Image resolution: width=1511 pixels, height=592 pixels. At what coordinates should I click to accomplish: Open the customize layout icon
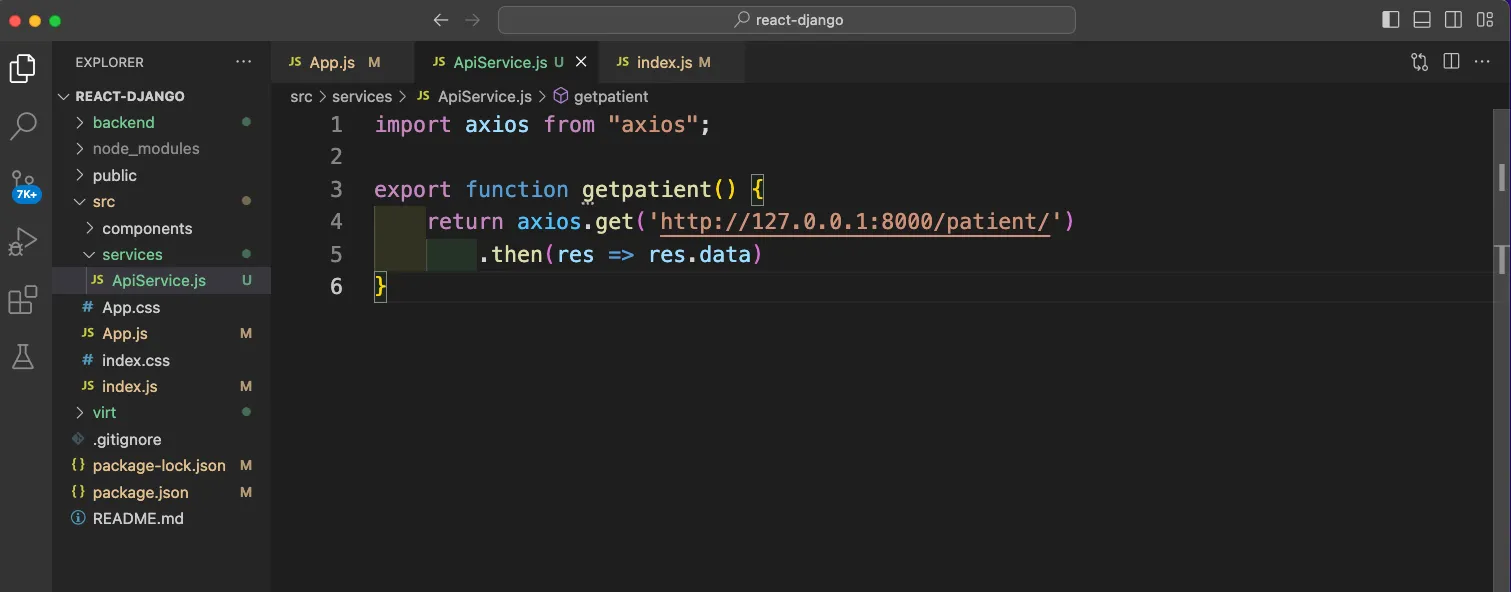pyautogui.click(x=1485, y=20)
